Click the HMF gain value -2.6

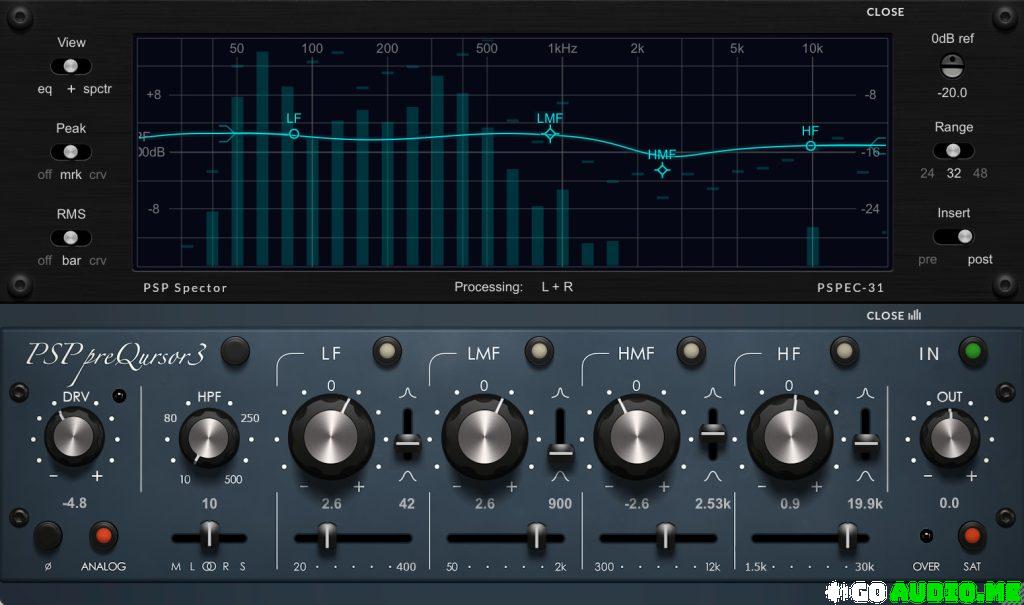[x=636, y=504]
